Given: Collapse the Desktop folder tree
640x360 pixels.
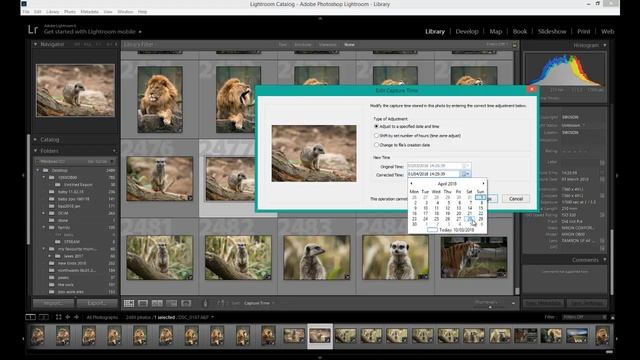Looking at the screenshot, I should (x=38, y=170).
